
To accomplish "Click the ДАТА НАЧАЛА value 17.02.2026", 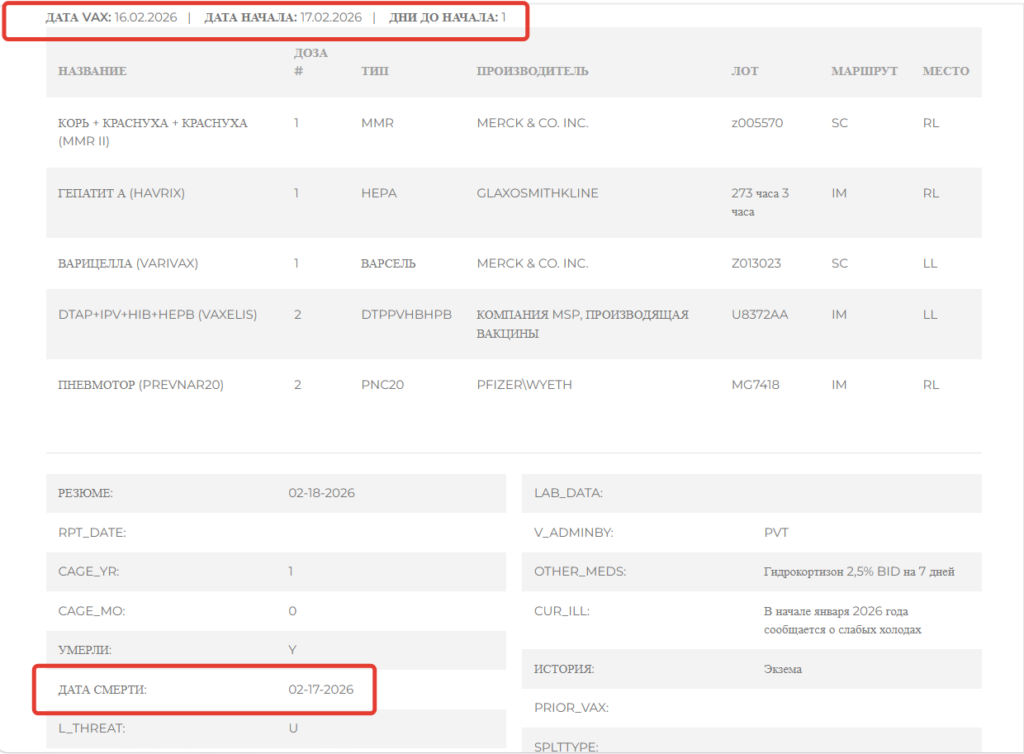I will 331,18.
